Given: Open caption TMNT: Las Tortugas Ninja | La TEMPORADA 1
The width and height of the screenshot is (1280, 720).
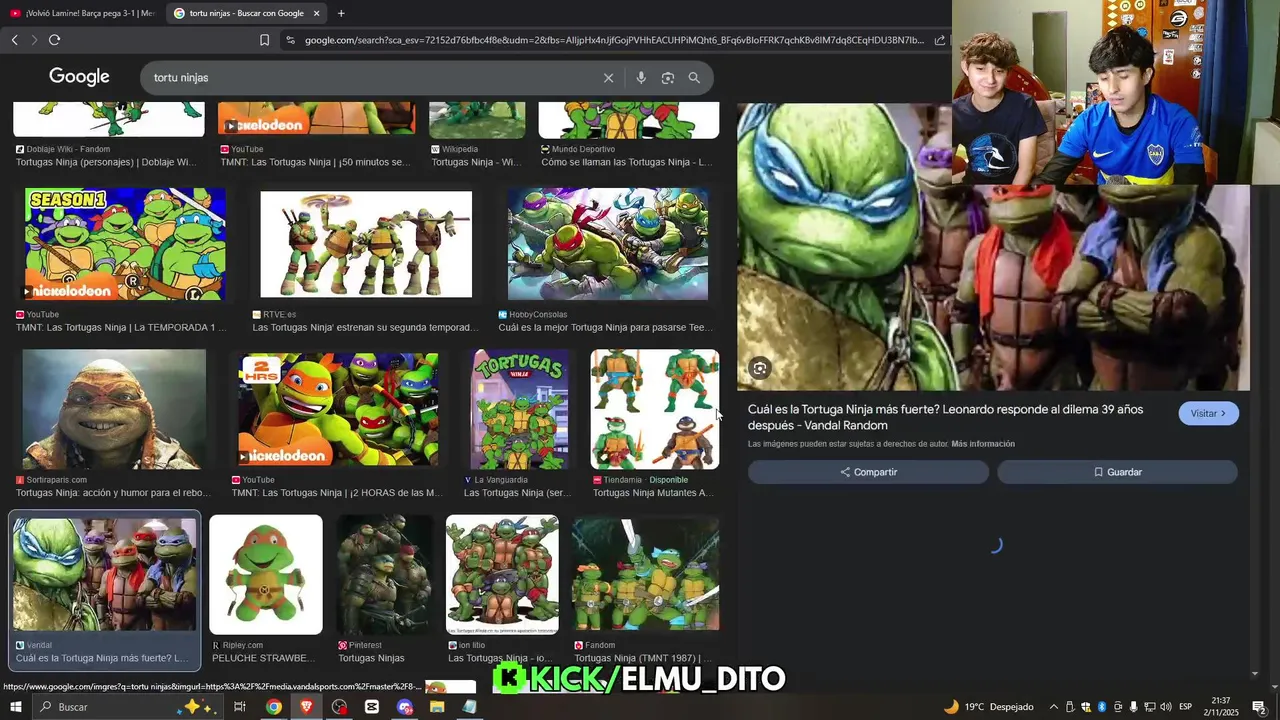Looking at the screenshot, I should tap(121, 327).
